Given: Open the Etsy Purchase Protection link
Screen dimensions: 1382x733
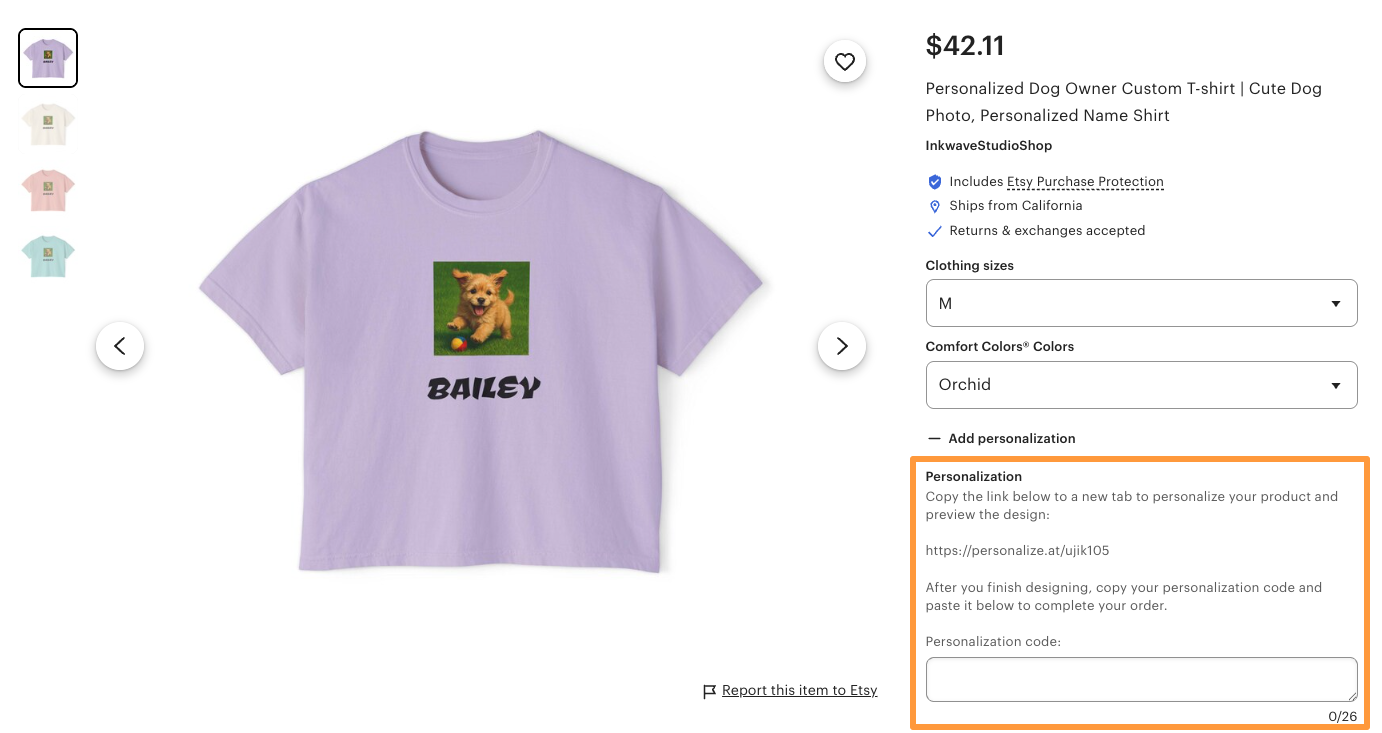Looking at the screenshot, I should (x=1085, y=182).
